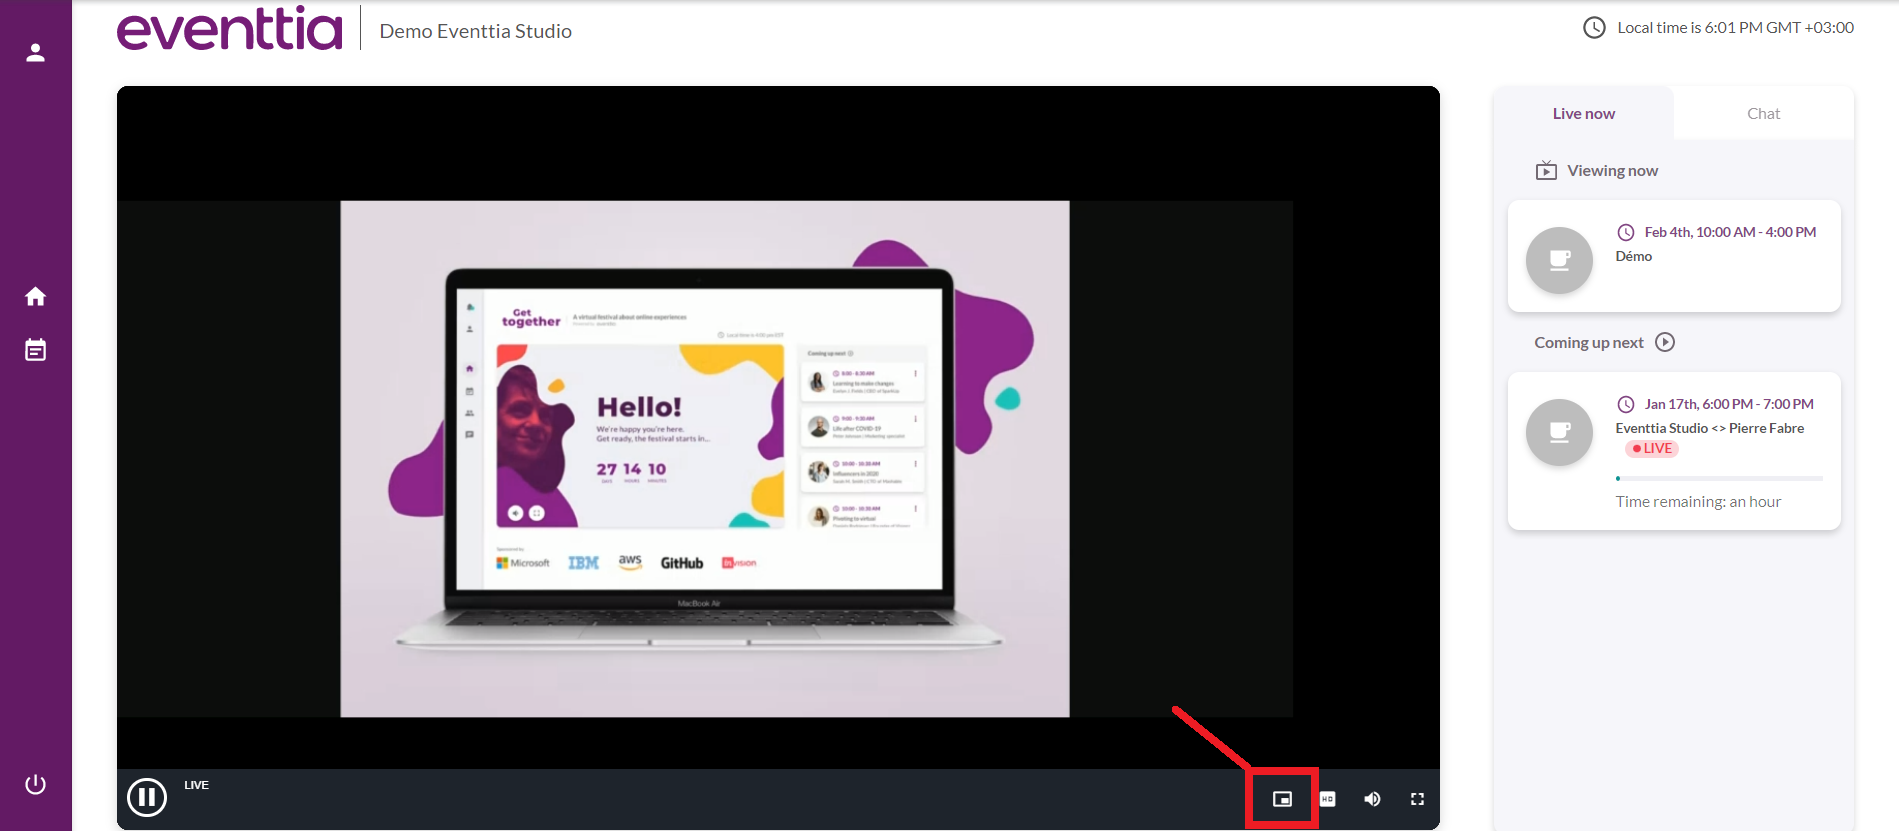The image size is (1899, 831).
Task: Enable picture-in-picture mode on the player
Action: [1282, 799]
